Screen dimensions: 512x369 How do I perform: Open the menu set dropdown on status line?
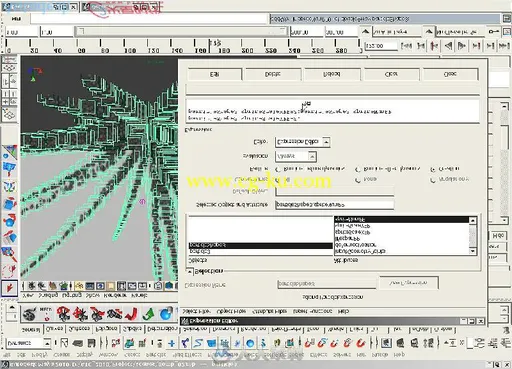click(x=28, y=343)
